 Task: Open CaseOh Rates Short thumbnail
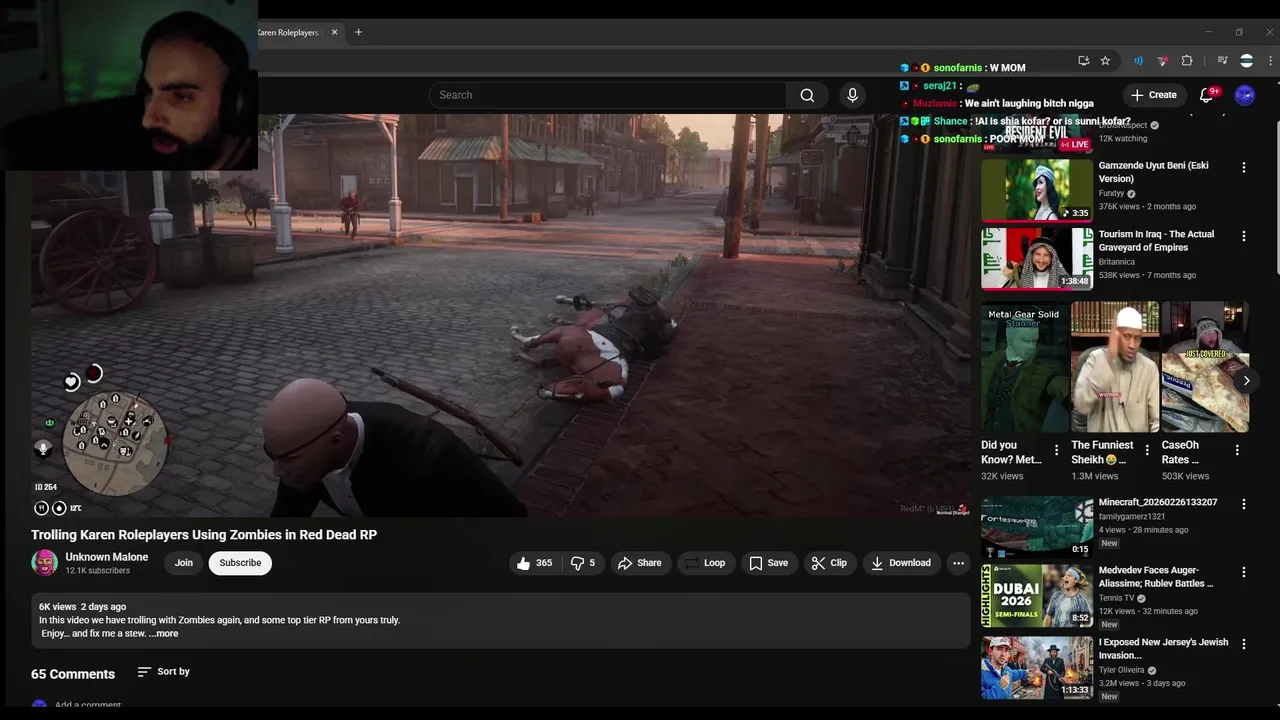point(1205,367)
